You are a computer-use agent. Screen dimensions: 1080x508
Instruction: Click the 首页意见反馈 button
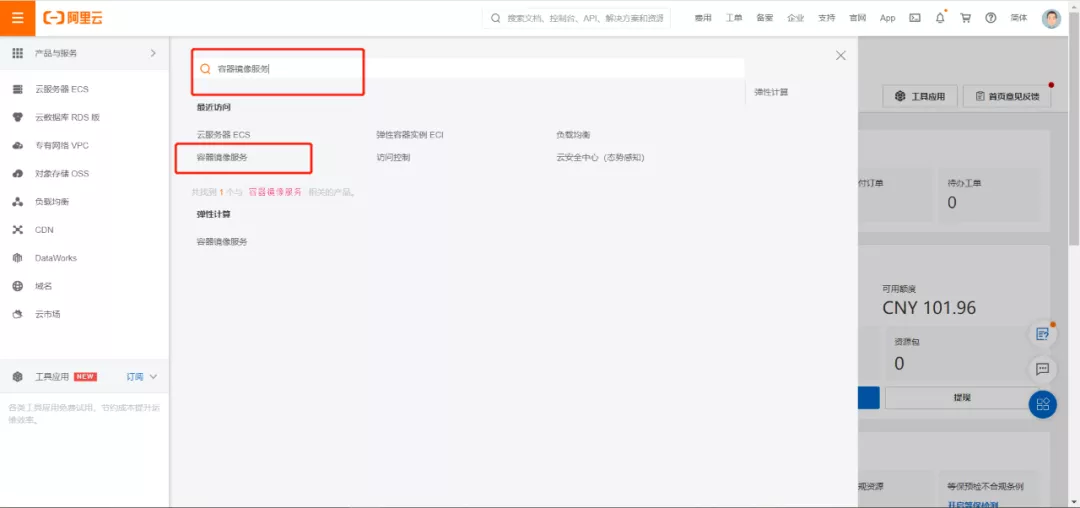point(1006,96)
